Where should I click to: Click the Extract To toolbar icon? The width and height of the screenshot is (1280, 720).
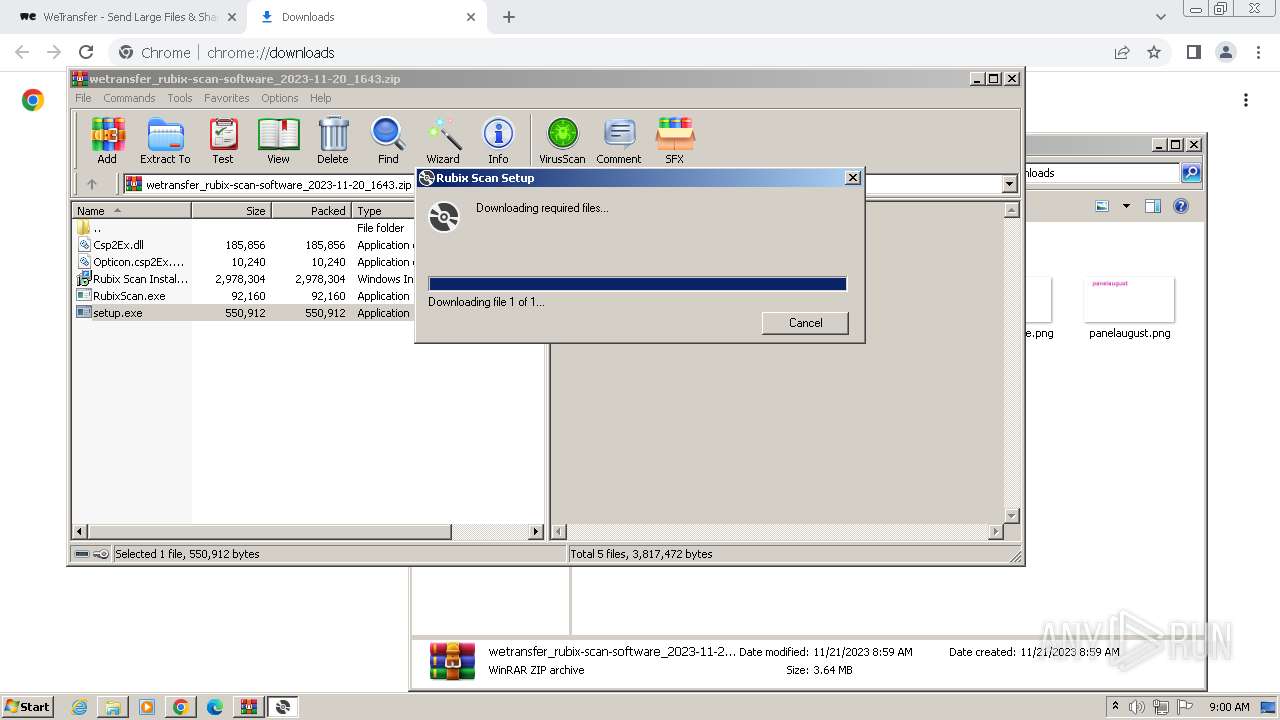(165, 141)
